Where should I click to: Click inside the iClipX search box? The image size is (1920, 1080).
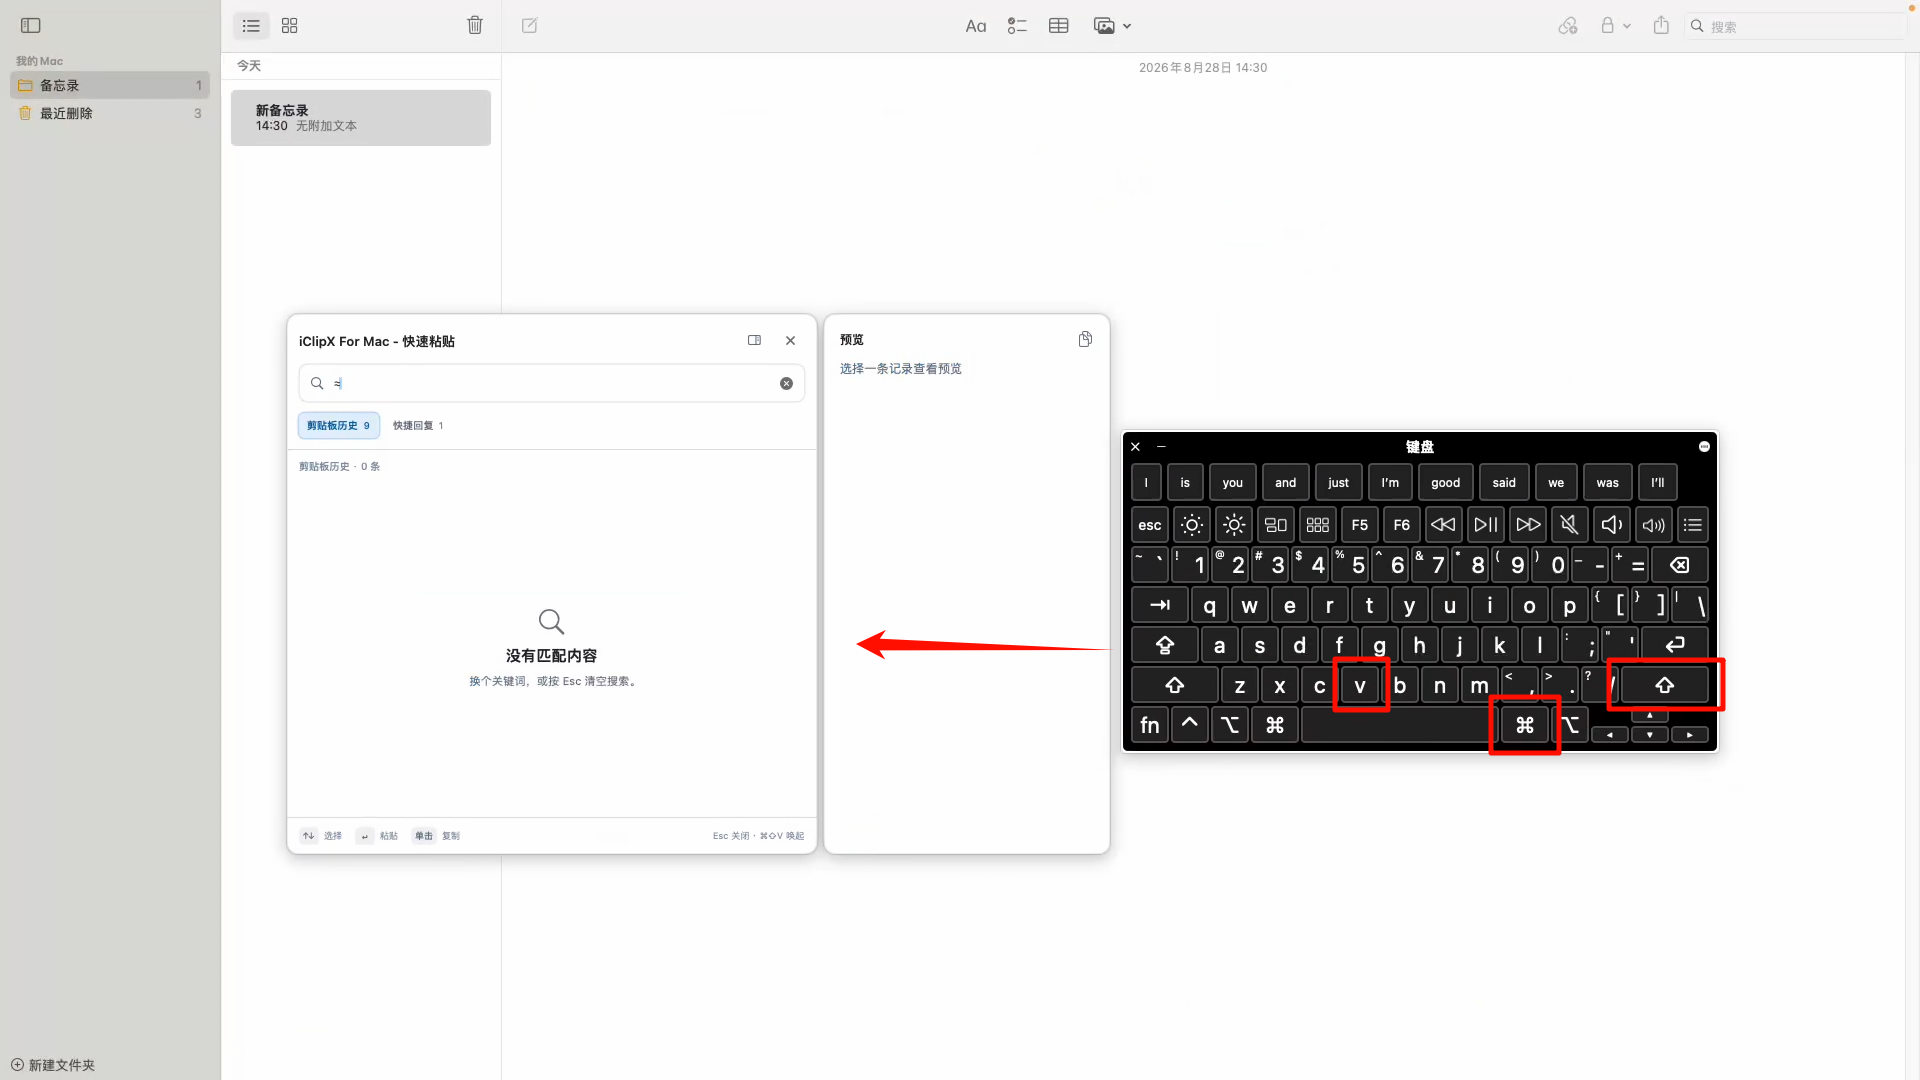coord(552,384)
